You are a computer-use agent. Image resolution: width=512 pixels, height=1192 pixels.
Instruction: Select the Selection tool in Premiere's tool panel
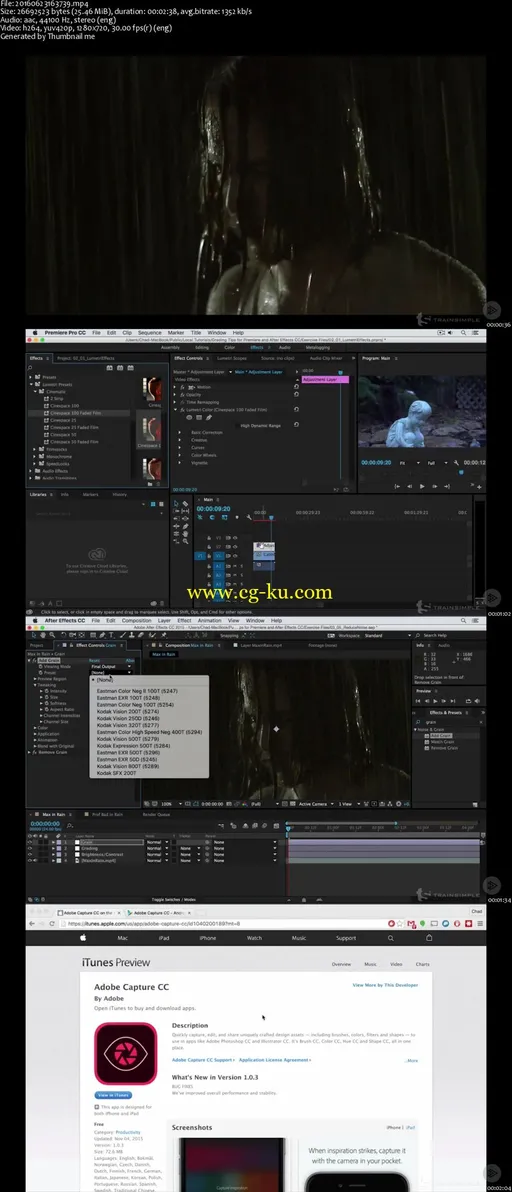coord(177,503)
